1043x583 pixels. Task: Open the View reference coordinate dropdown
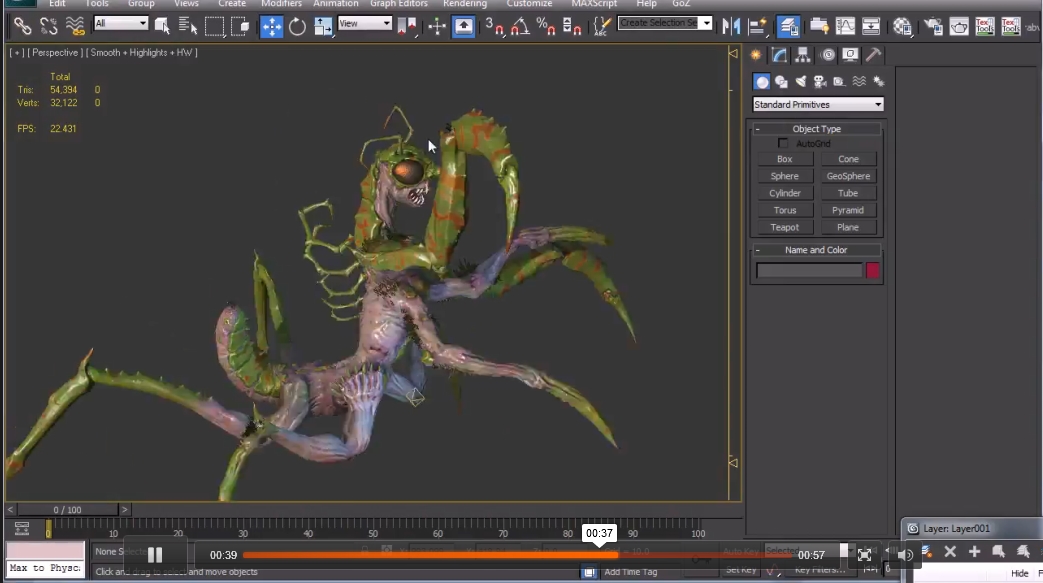pos(365,23)
